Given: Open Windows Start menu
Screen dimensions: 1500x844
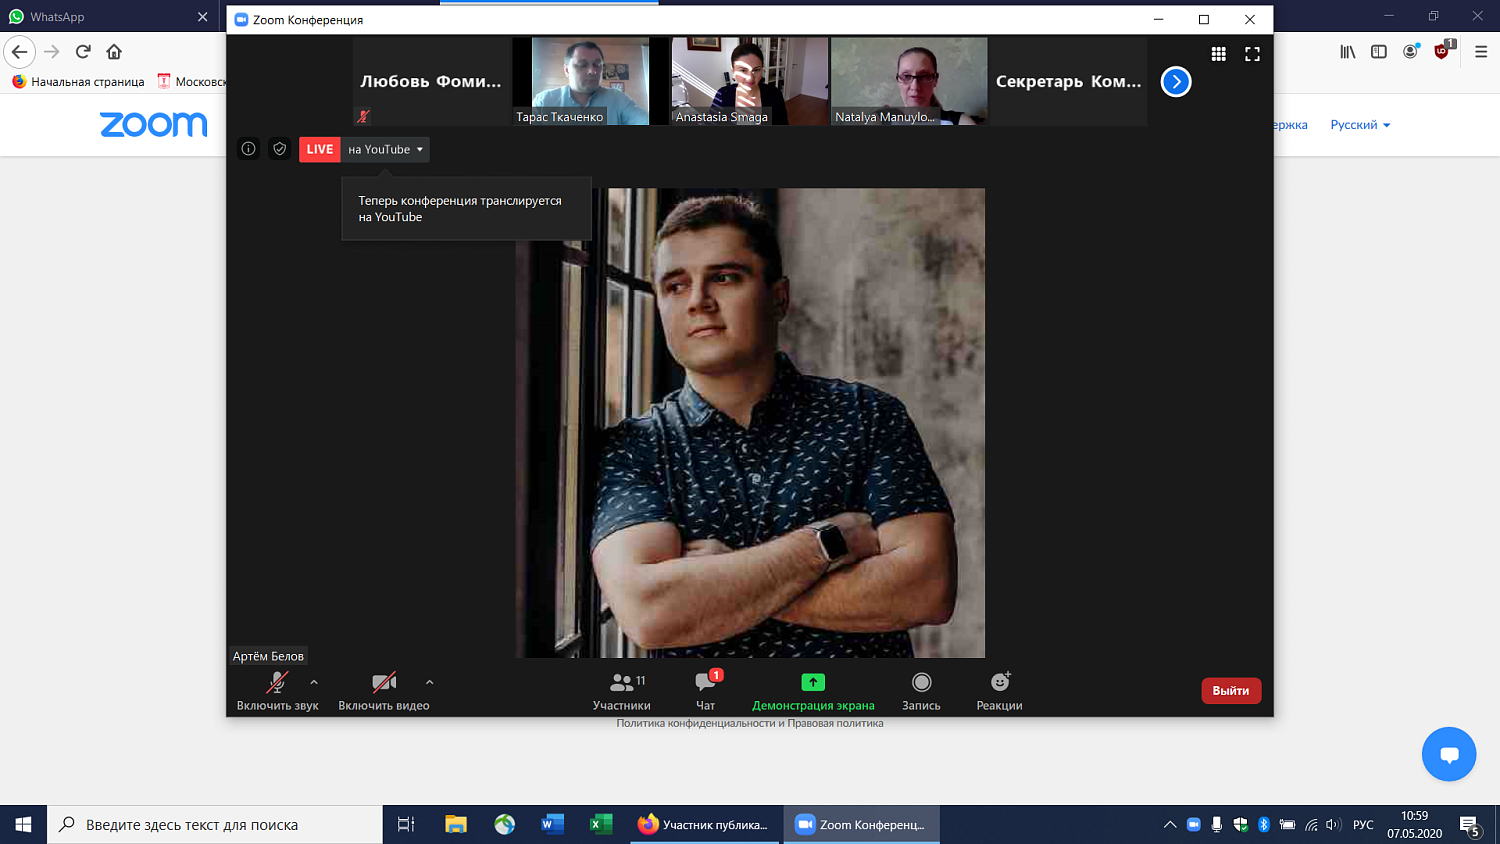Looking at the screenshot, I should coord(23,825).
